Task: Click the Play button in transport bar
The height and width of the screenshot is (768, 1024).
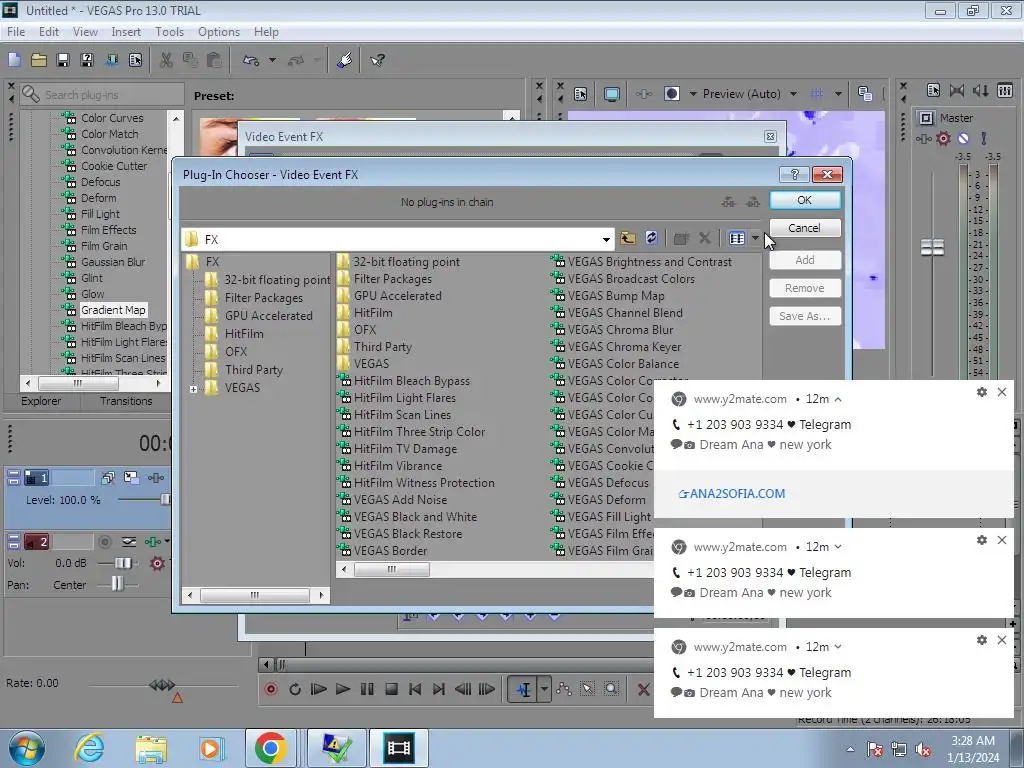Action: pos(342,689)
